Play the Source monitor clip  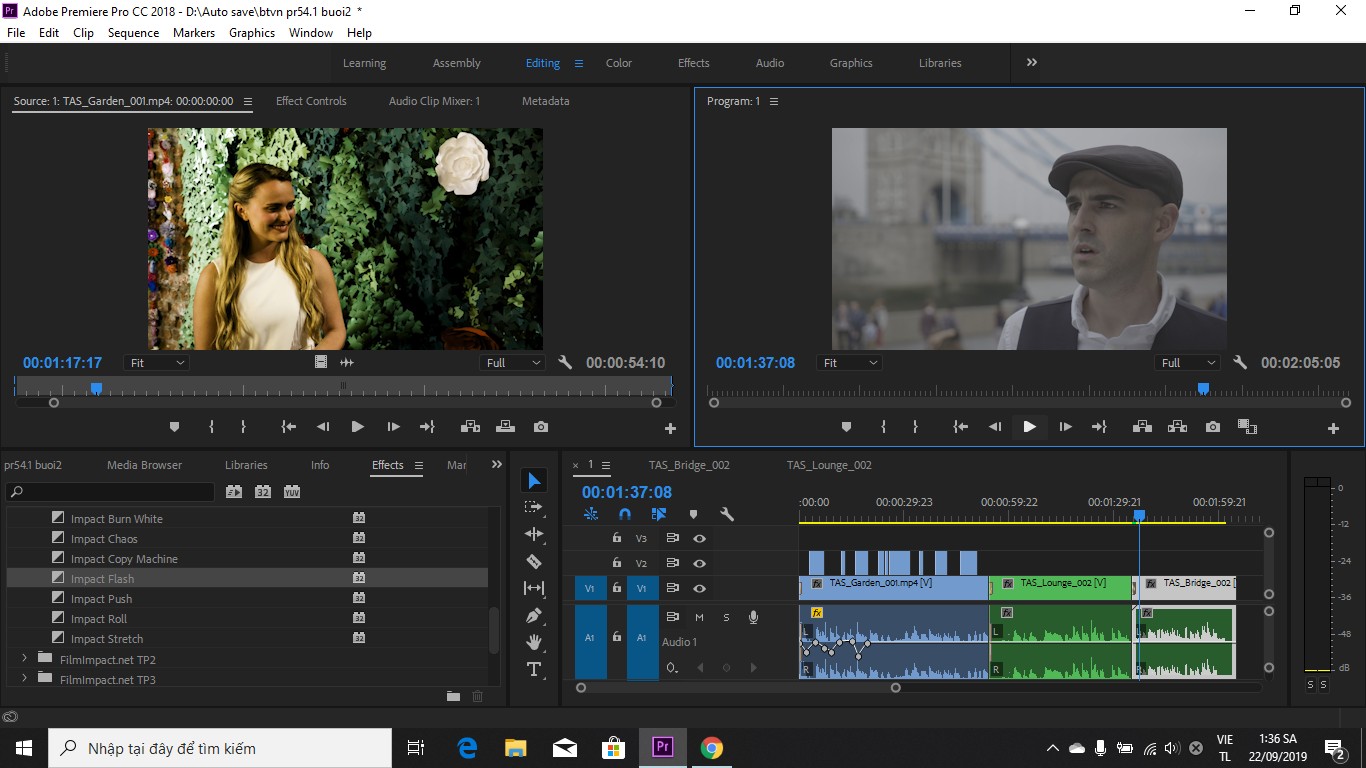pyautogui.click(x=357, y=427)
